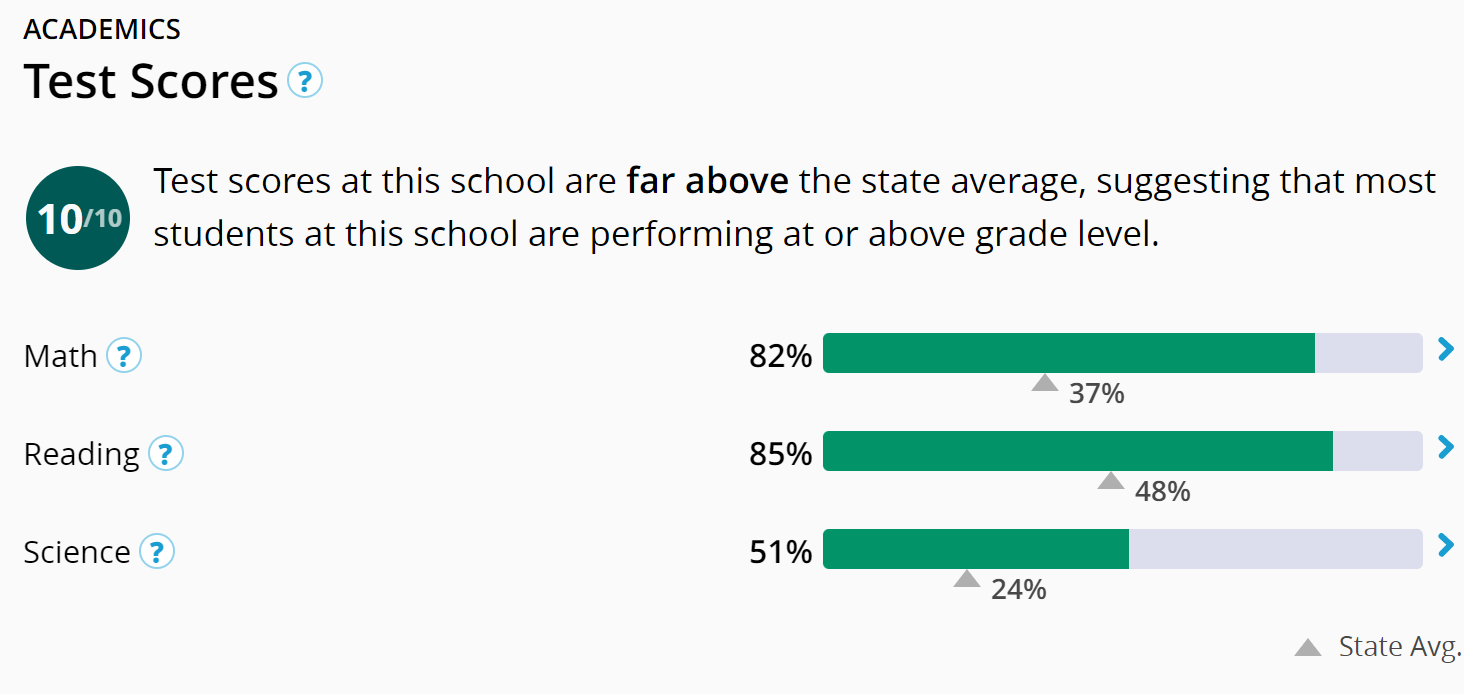Click the Science state average triangle marker
This screenshot has width=1464, height=694.
click(967, 579)
